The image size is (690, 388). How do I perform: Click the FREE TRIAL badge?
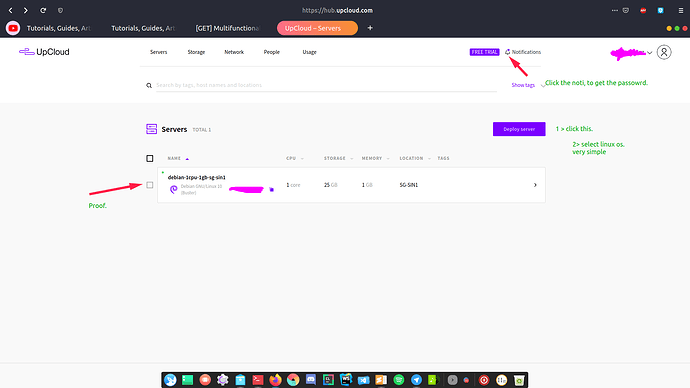pyautogui.click(x=484, y=52)
